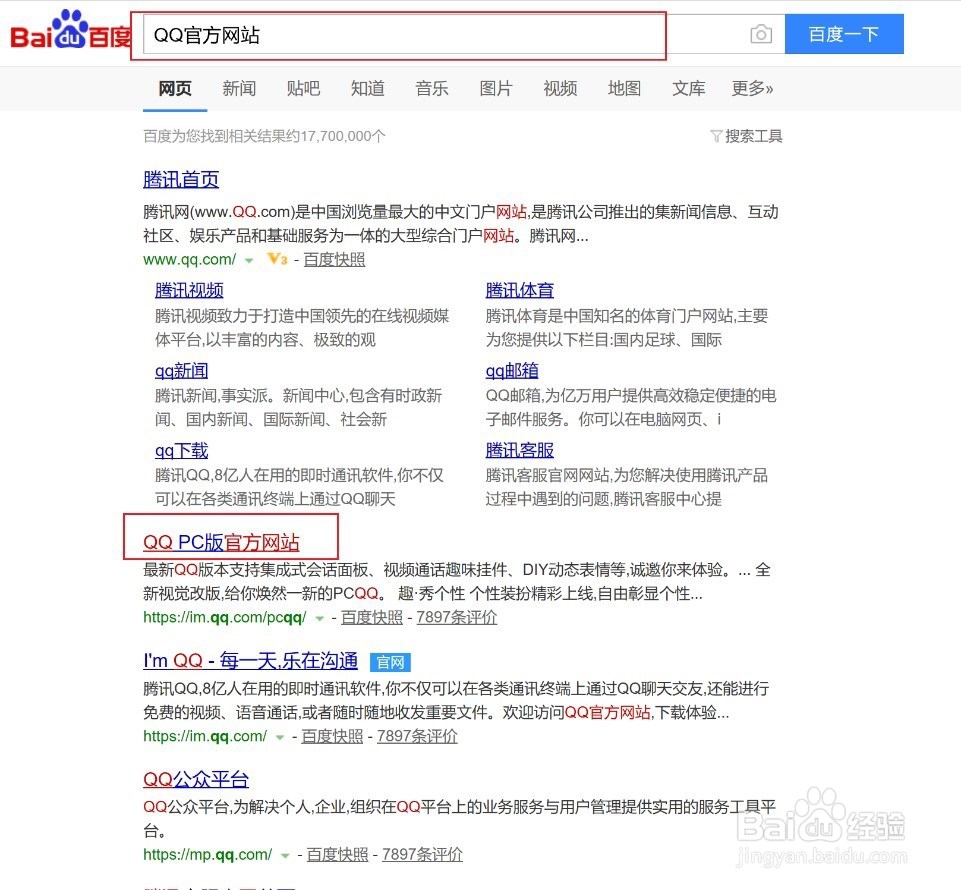Click the description starting QQ邮箱,为亿万用户
Image resolution: width=961 pixels, height=890 pixels.
pyautogui.click(x=631, y=408)
